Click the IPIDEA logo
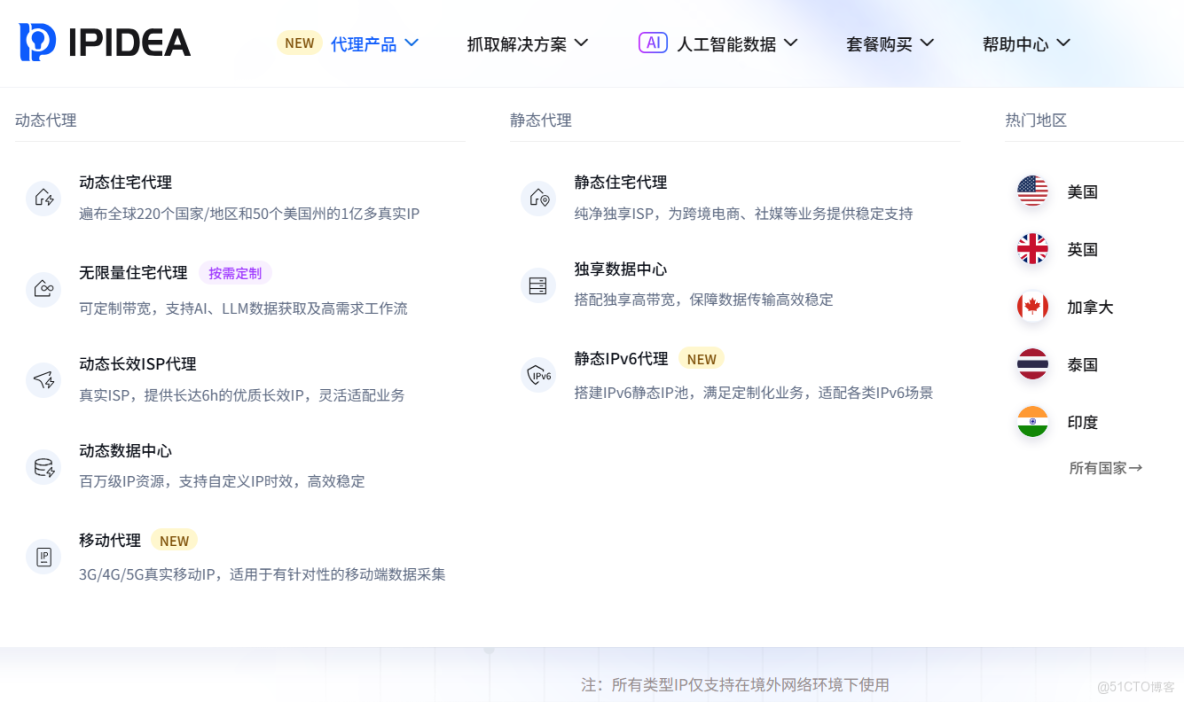This screenshot has height=702, width=1184. click(103, 42)
